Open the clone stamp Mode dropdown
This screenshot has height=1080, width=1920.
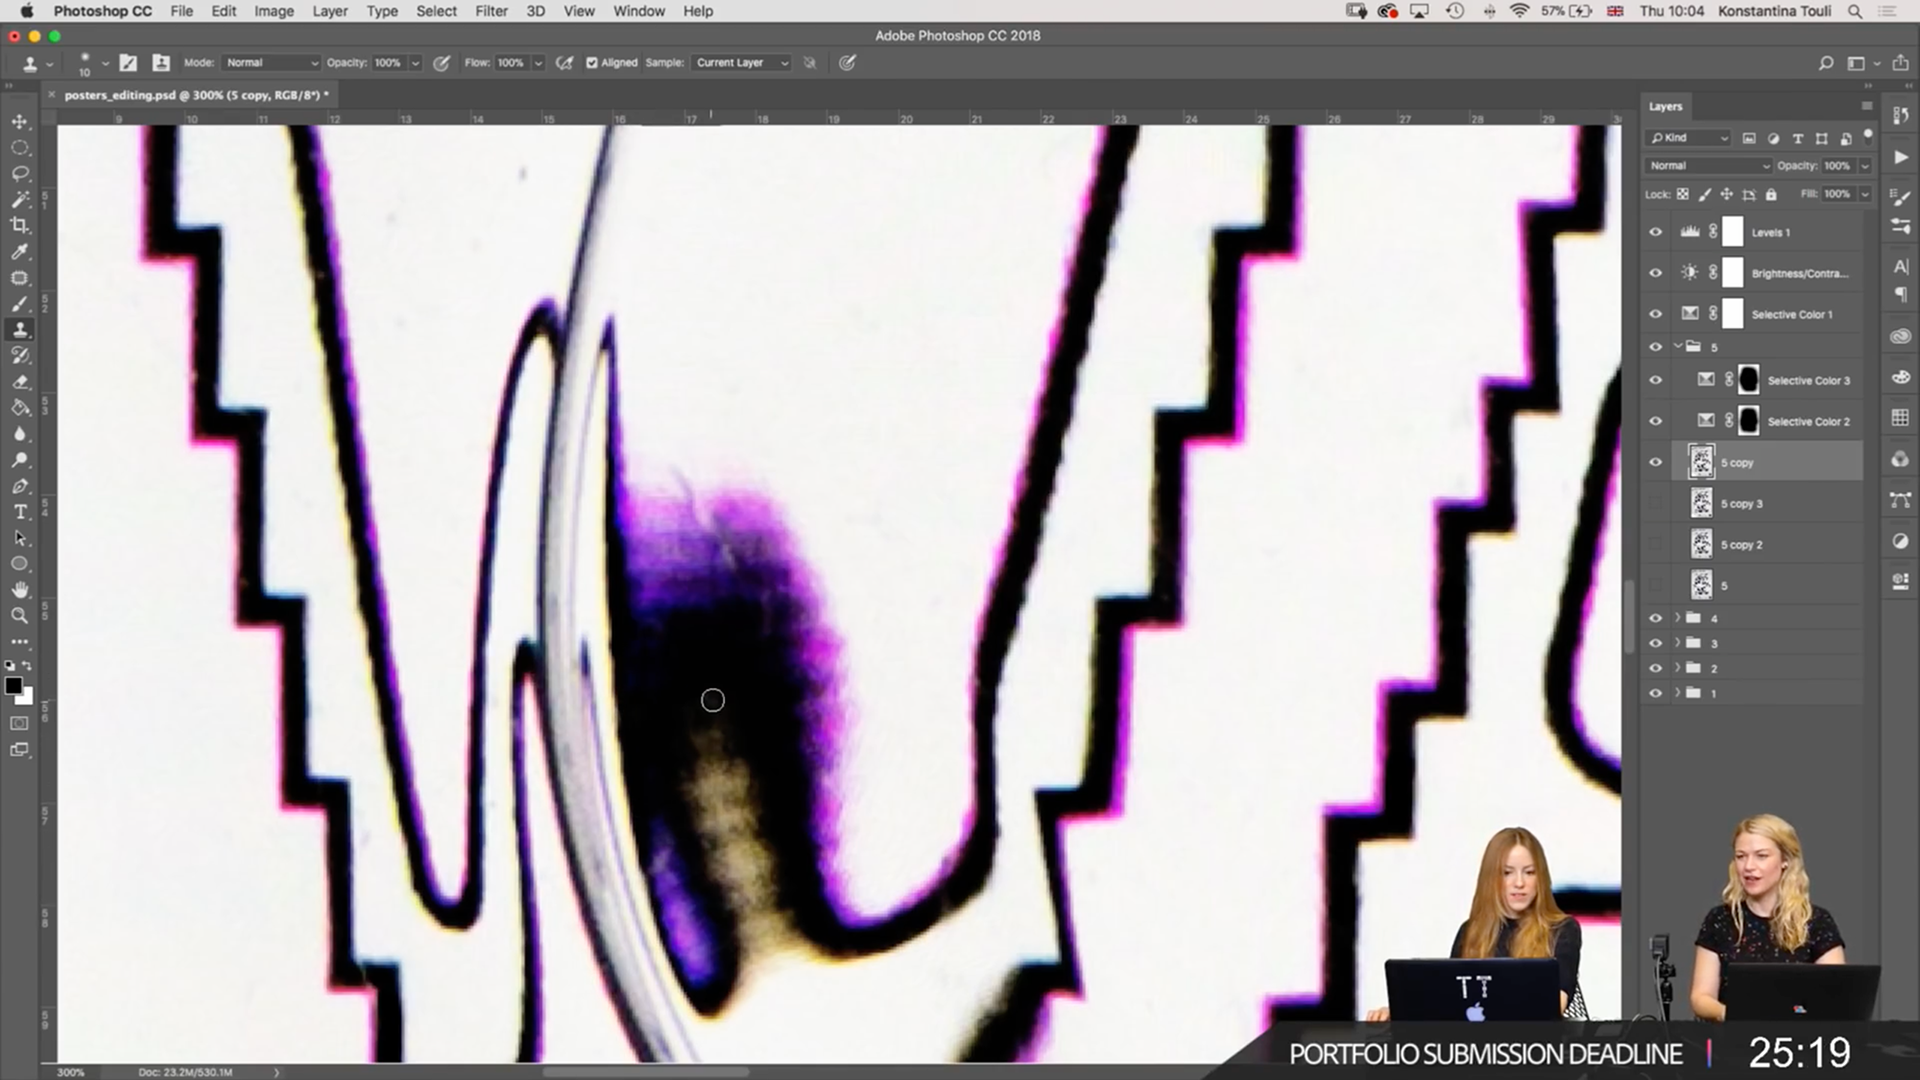(270, 63)
